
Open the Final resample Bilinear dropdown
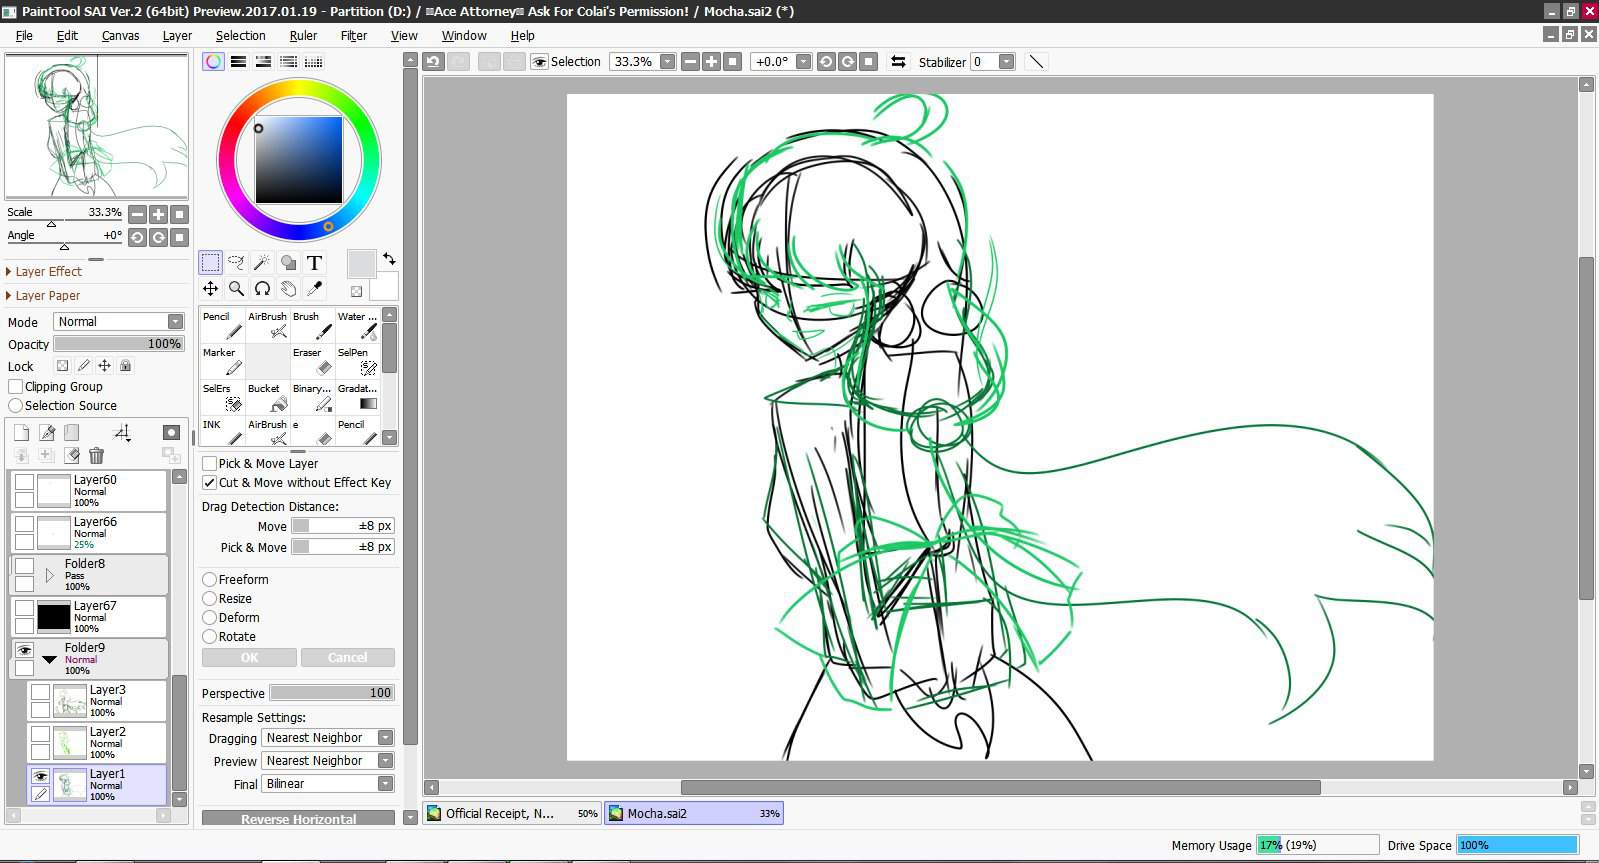[328, 783]
